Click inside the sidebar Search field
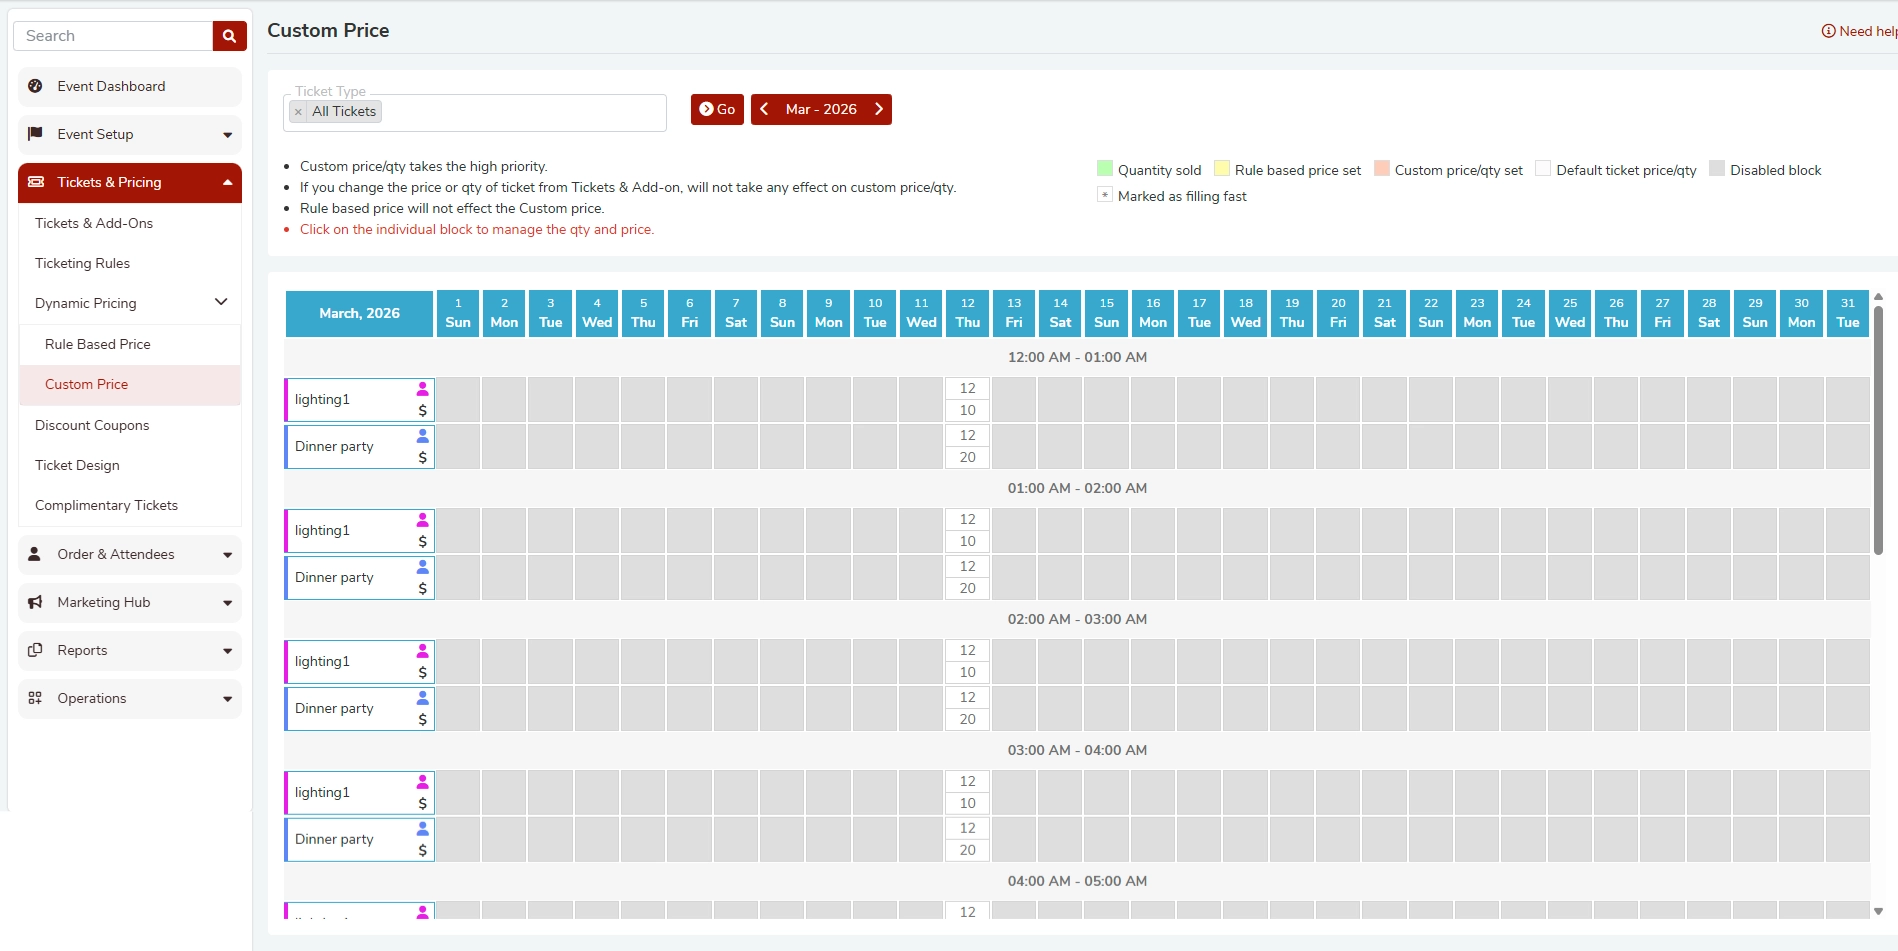1898x951 pixels. pos(113,36)
